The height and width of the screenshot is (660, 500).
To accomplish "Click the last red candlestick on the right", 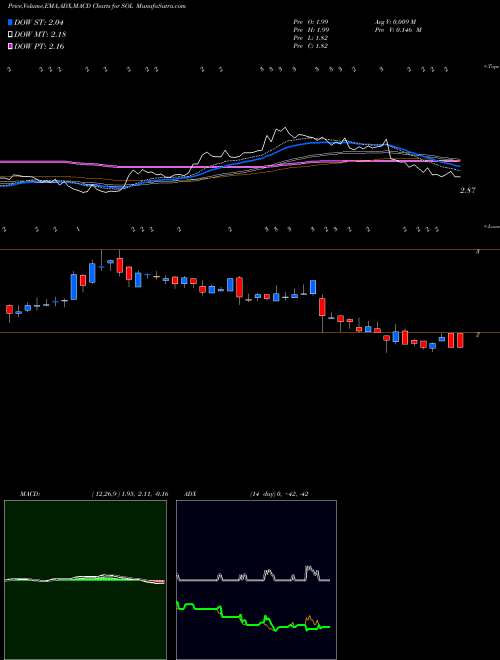I will pyautogui.click(x=460, y=340).
